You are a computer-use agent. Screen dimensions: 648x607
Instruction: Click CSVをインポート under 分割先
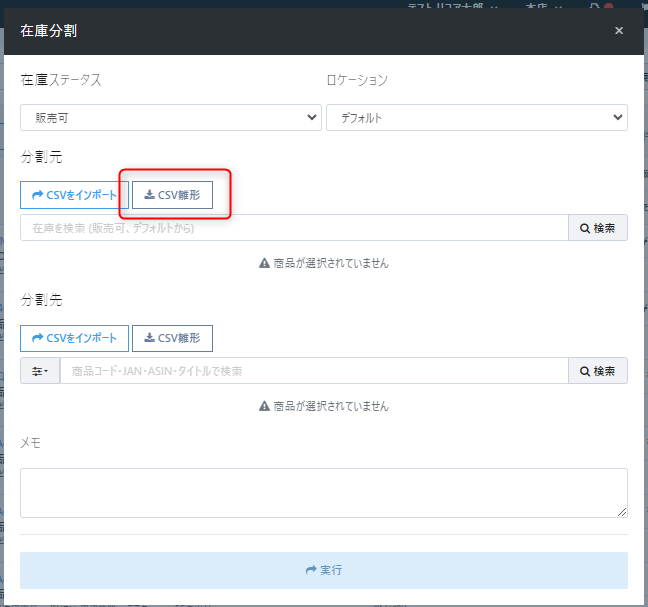click(x=74, y=338)
